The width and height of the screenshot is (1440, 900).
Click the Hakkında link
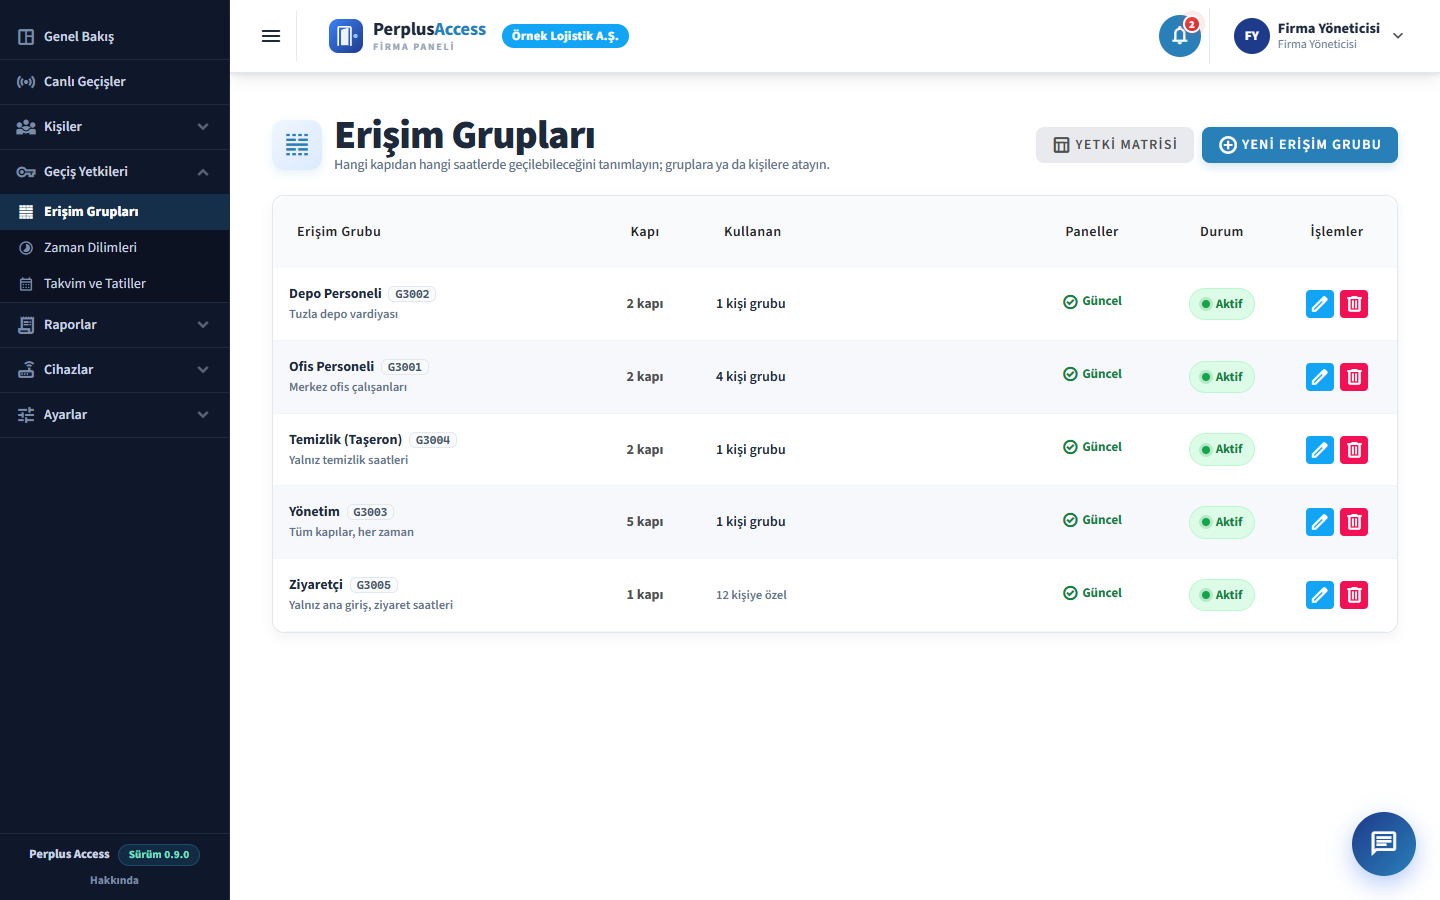pyautogui.click(x=114, y=880)
